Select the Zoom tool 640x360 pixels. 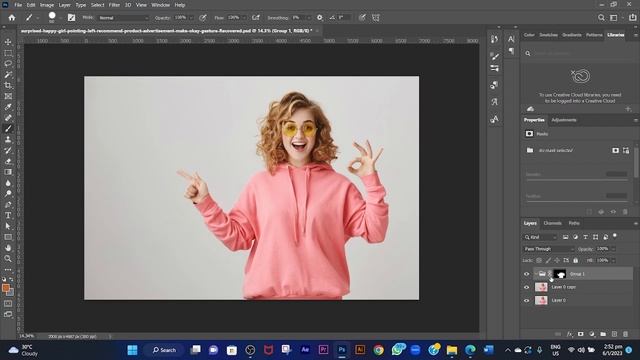click(x=8, y=258)
